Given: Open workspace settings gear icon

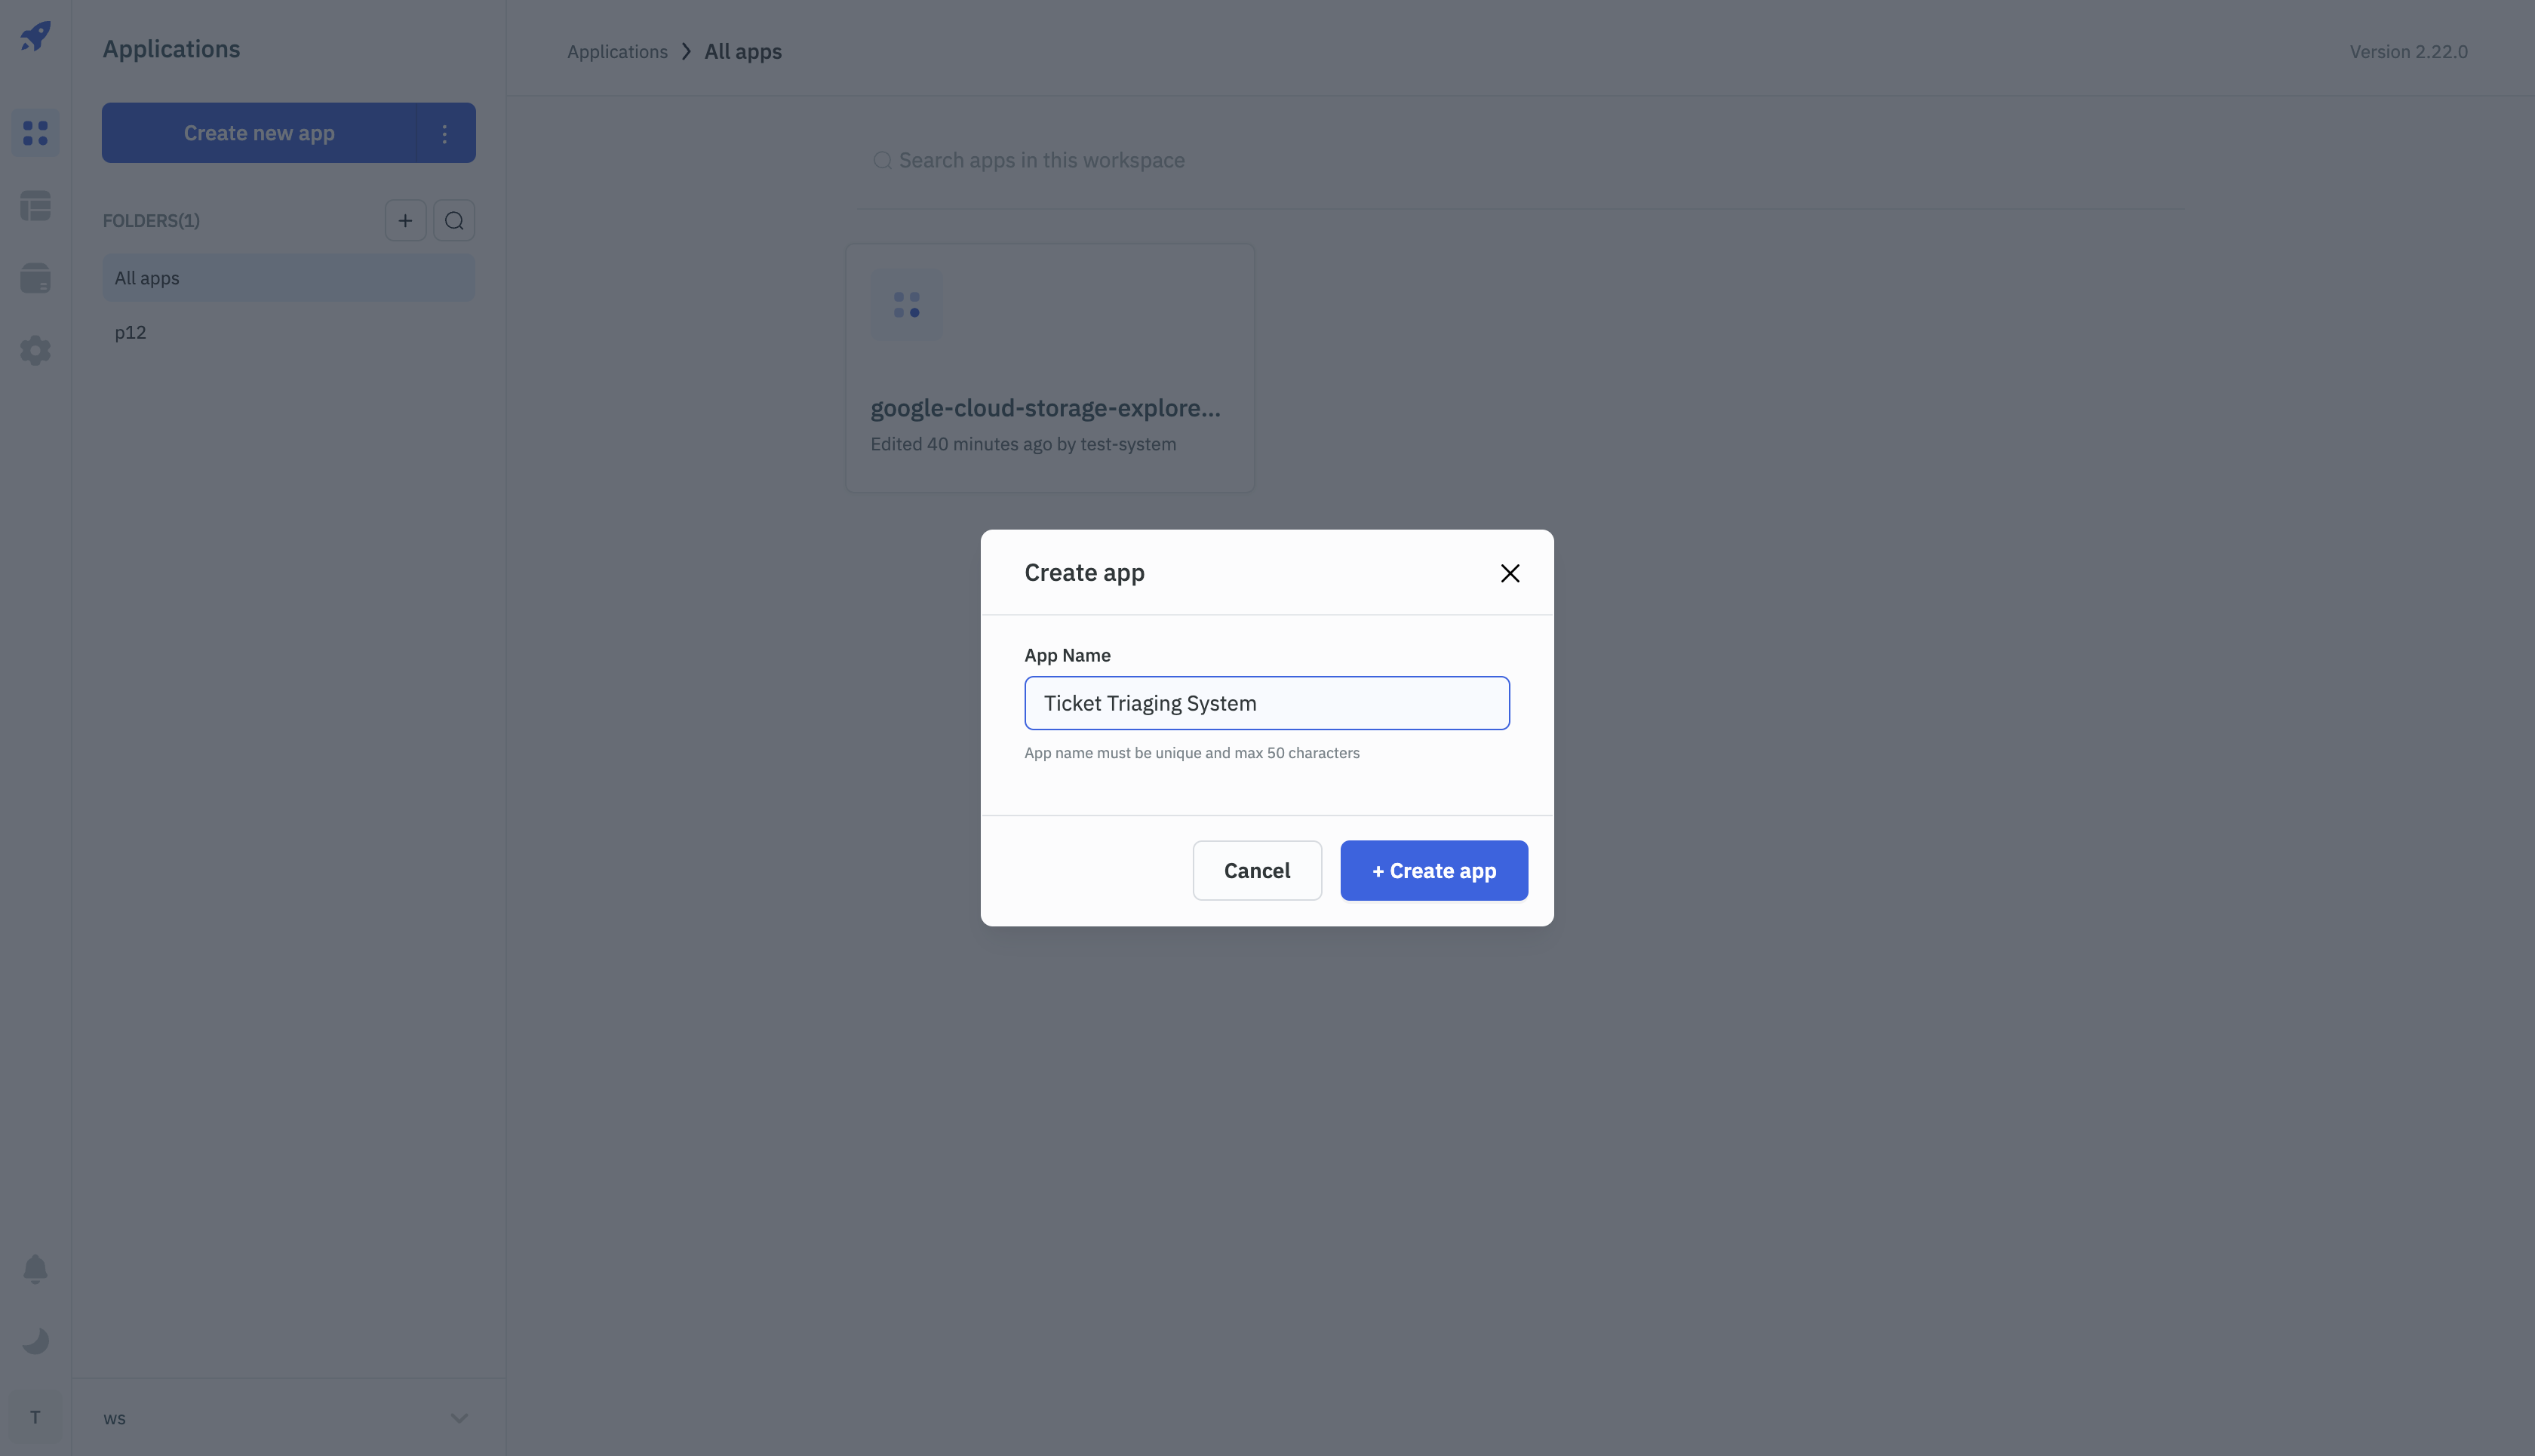Looking at the screenshot, I should pyautogui.click(x=35, y=350).
